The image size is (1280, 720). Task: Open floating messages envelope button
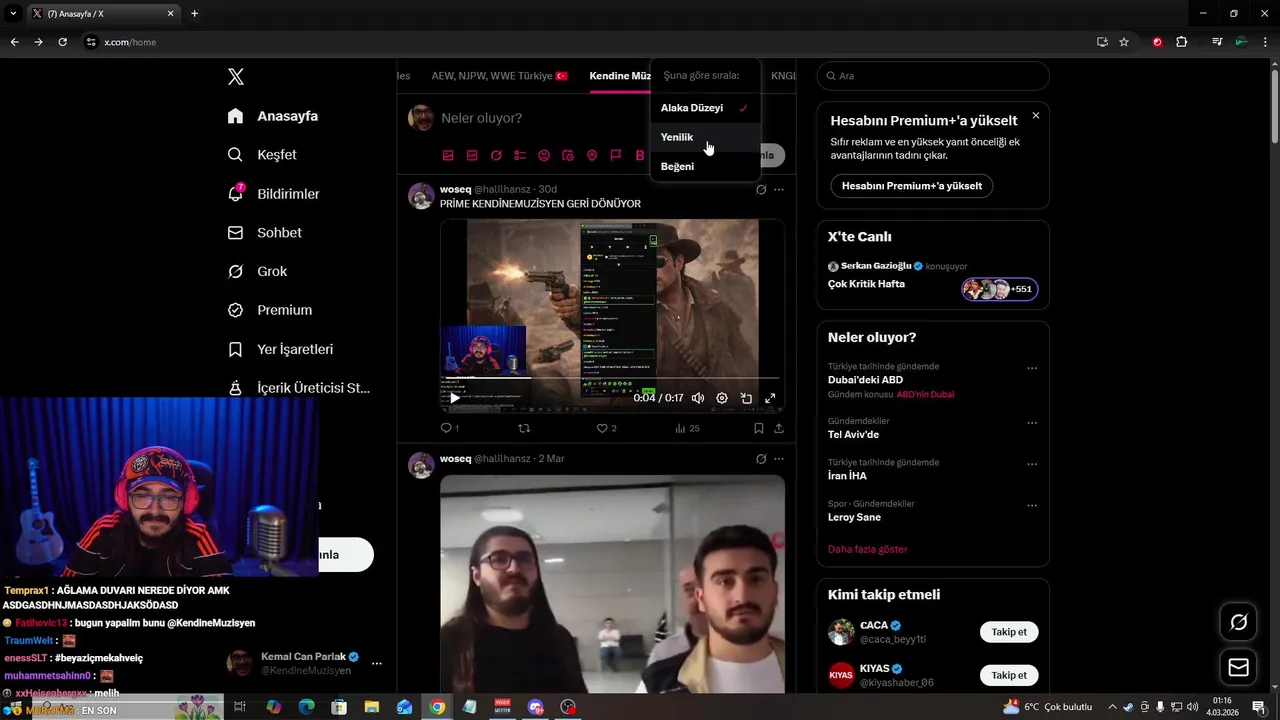point(1238,667)
